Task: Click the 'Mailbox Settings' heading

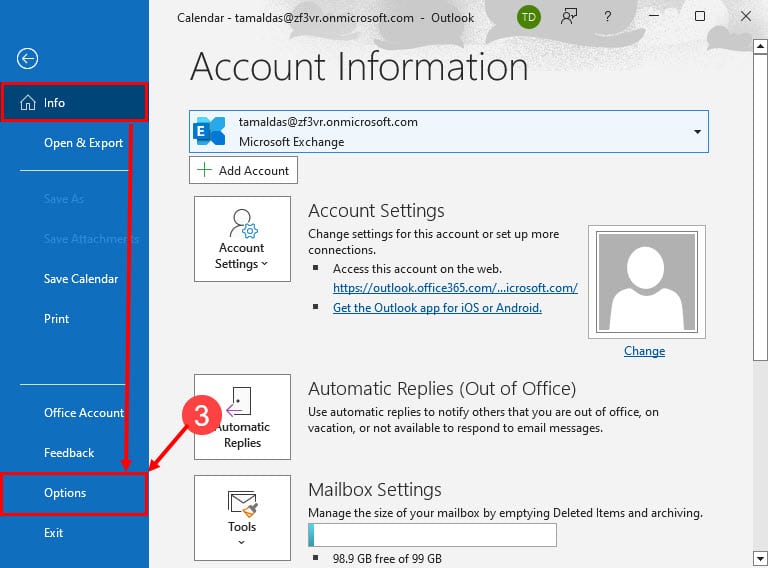Action: (x=375, y=489)
